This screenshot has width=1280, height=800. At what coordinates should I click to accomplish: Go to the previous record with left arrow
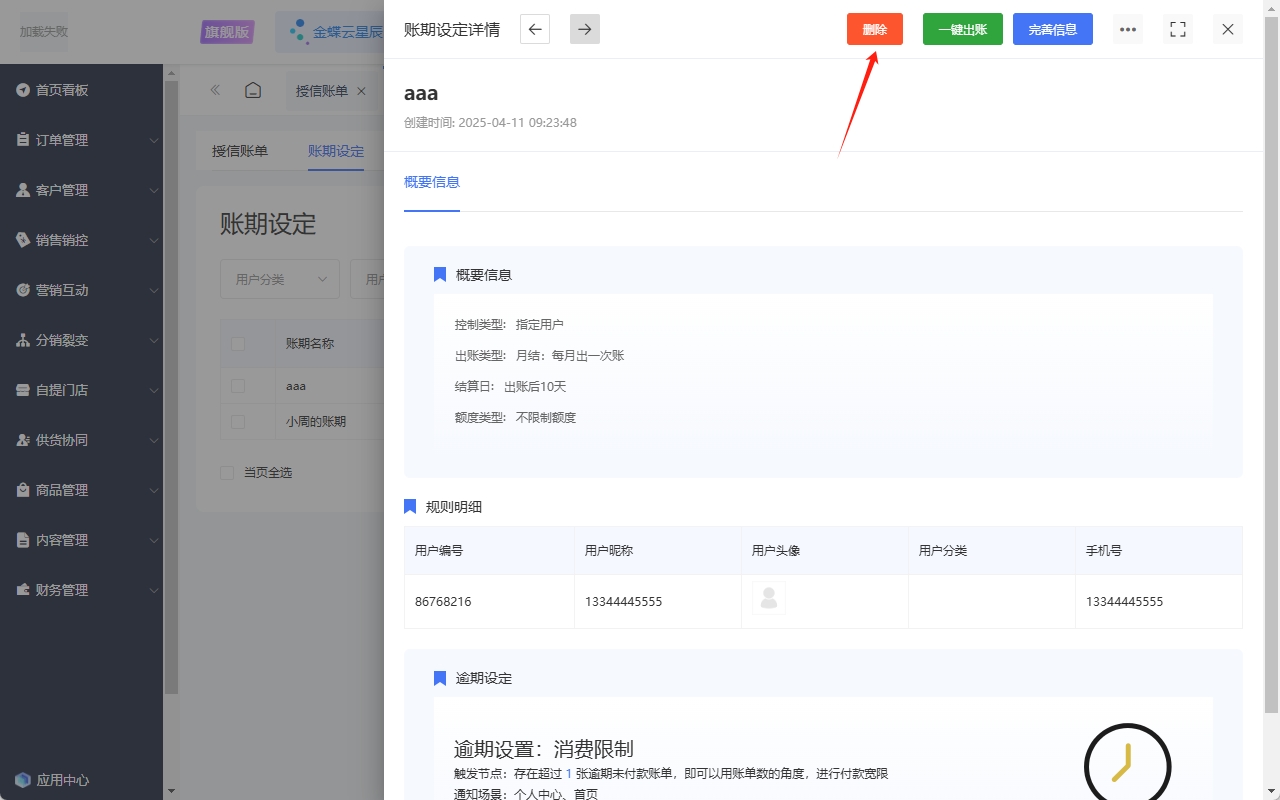[535, 29]
